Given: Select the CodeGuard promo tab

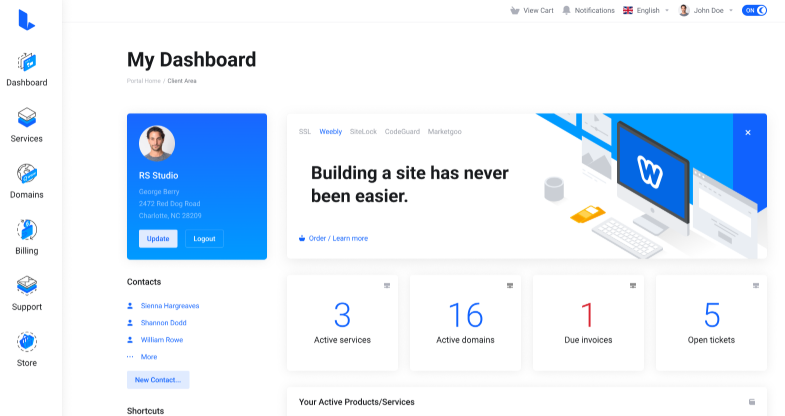Looking at the screenshot, I should 402,131.
